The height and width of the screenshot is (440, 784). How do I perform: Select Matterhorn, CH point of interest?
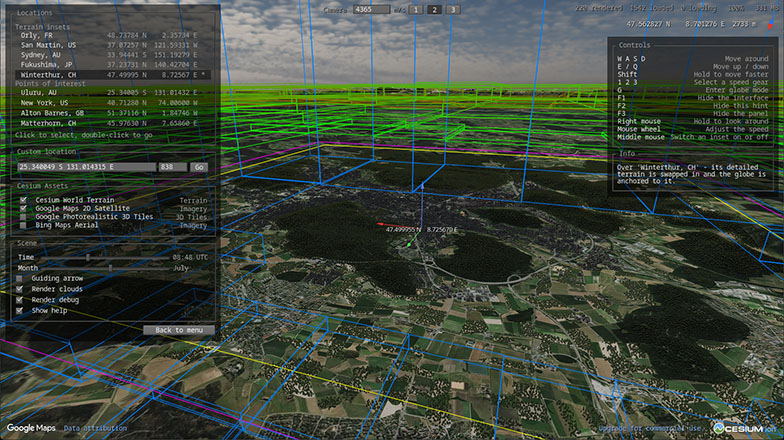click(x=112, y=123)
